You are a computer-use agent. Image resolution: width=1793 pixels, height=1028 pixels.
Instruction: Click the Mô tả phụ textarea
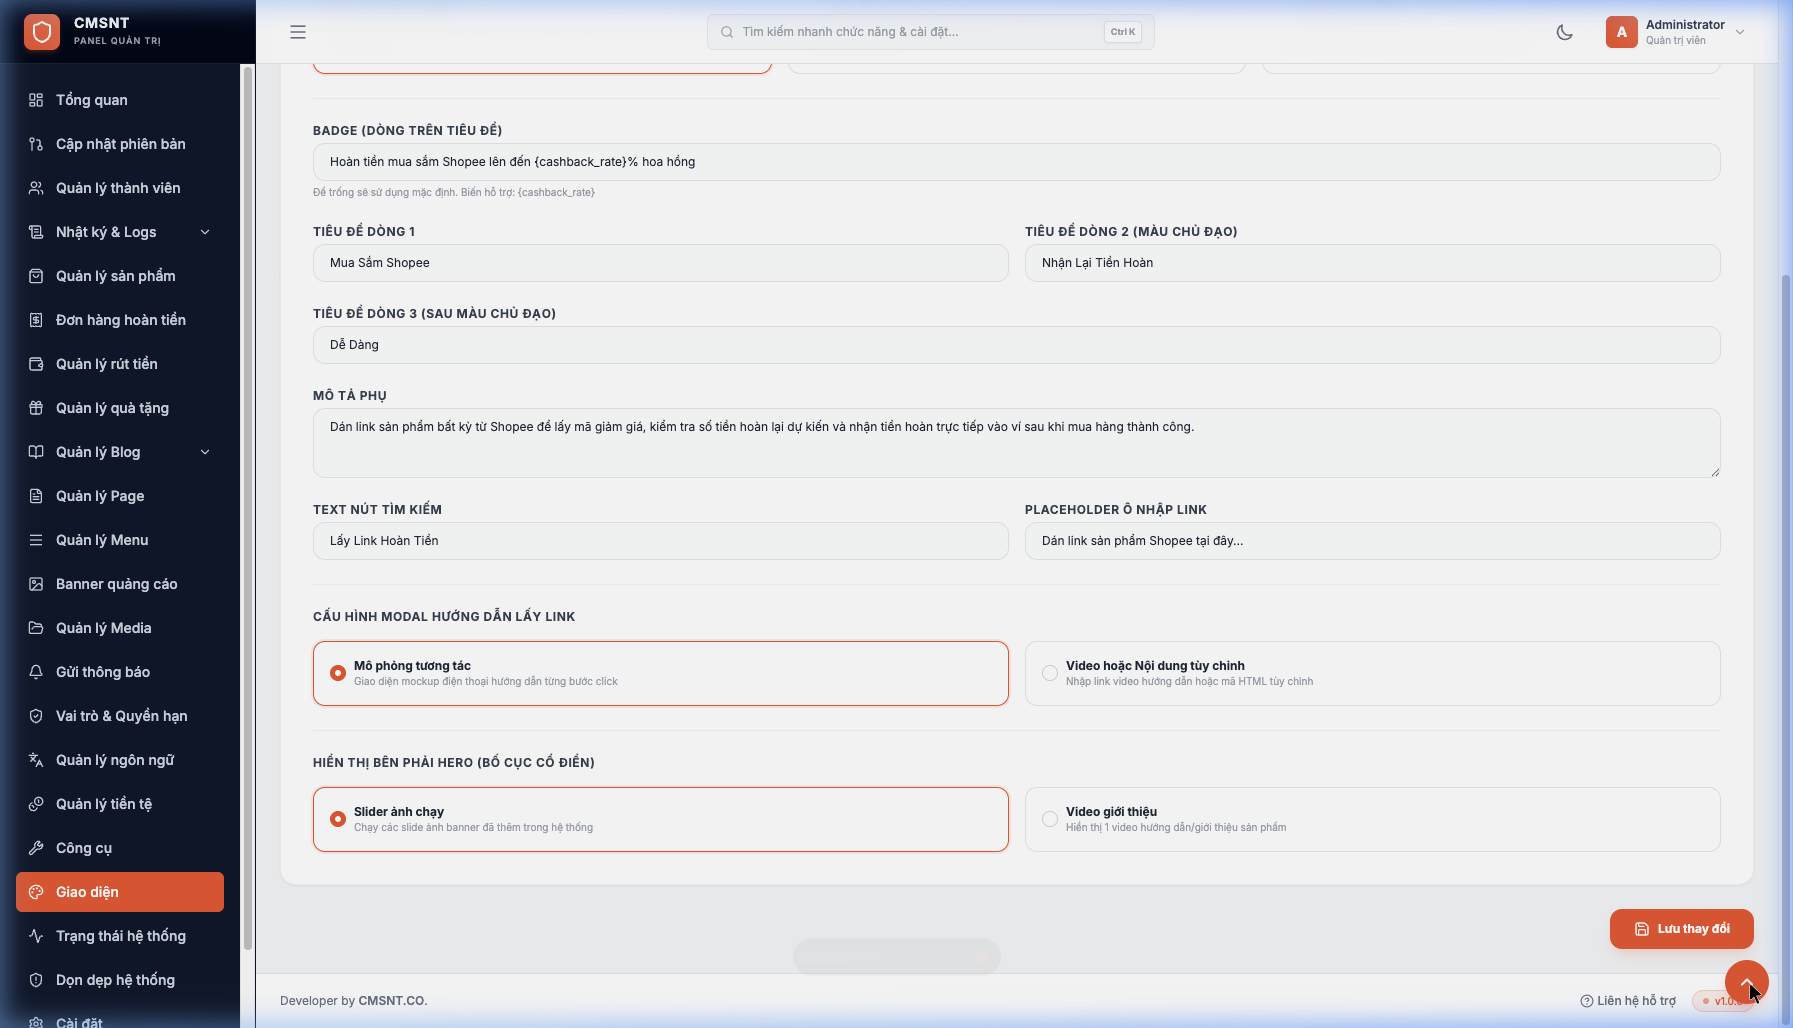point(1016,443)
